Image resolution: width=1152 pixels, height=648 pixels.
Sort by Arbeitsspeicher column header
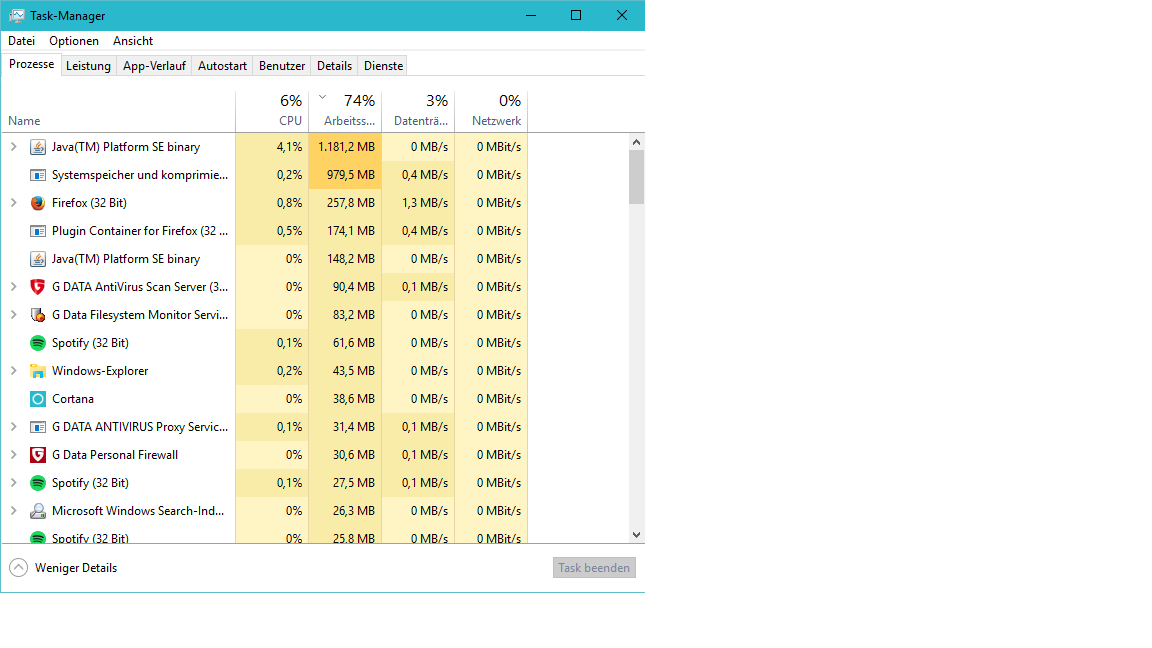[x=345, y=112]
